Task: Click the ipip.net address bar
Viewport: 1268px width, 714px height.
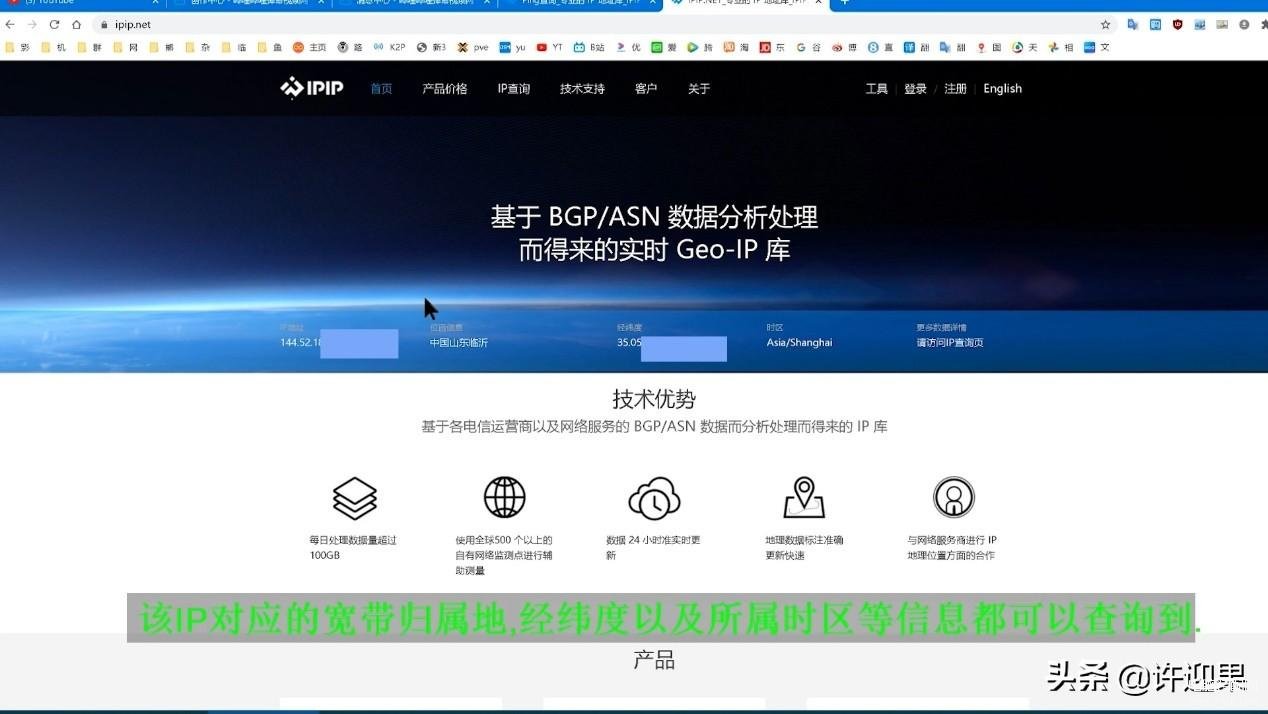Action: tap(600, 24)
